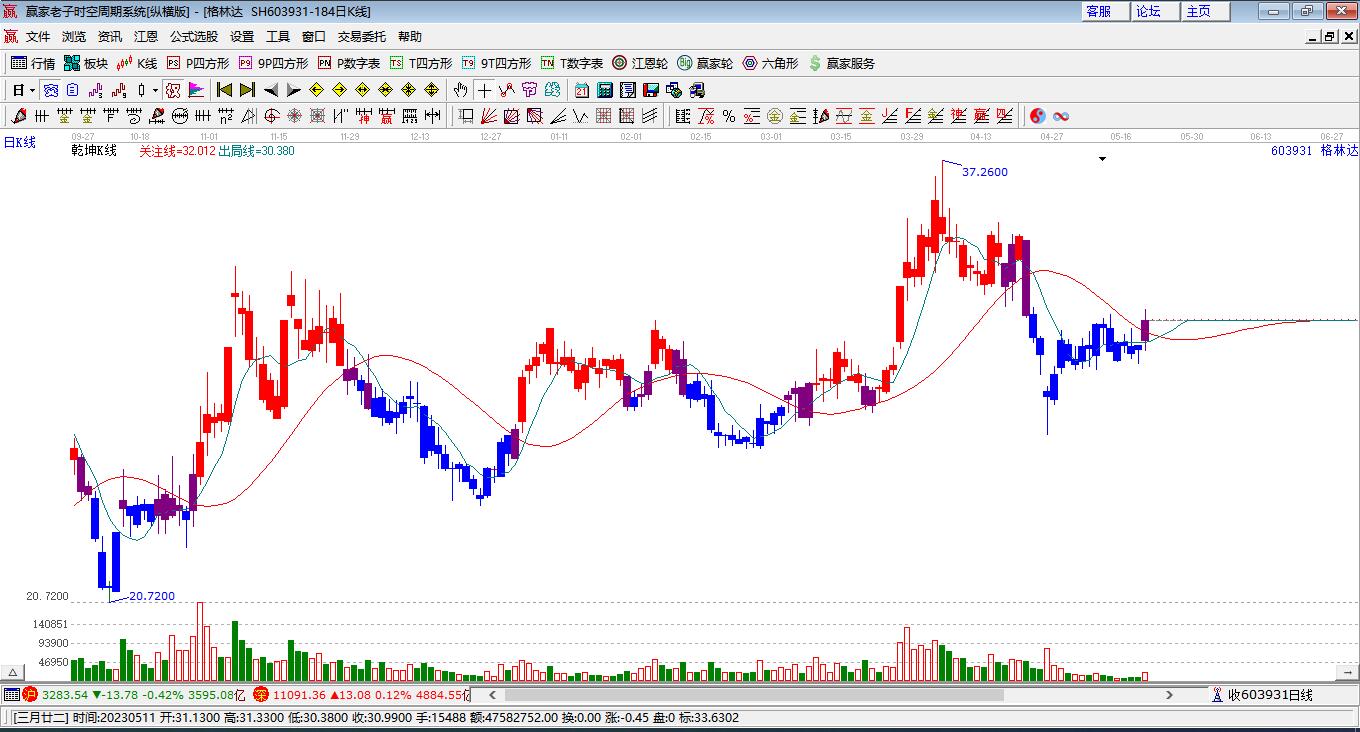
Task: Click the grid icon in status bar
Action: click(x=11, y=694)
